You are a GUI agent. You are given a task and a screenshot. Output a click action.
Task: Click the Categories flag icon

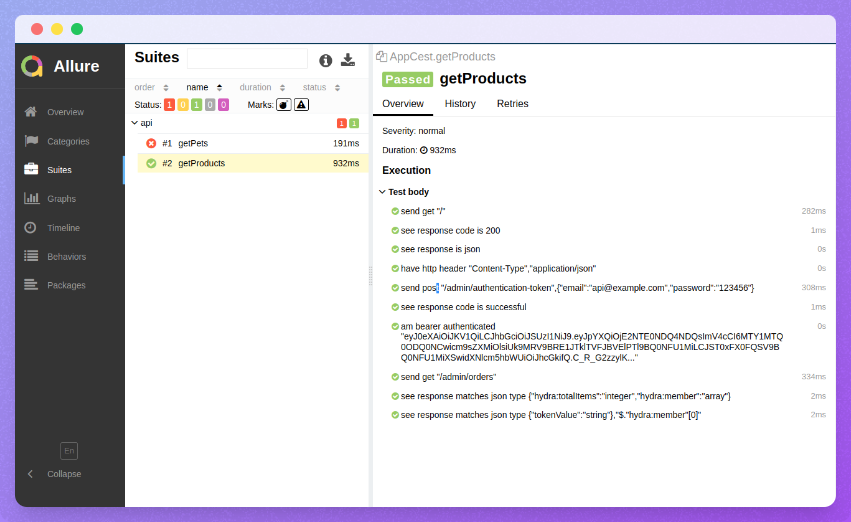click(x=31, y=141)
